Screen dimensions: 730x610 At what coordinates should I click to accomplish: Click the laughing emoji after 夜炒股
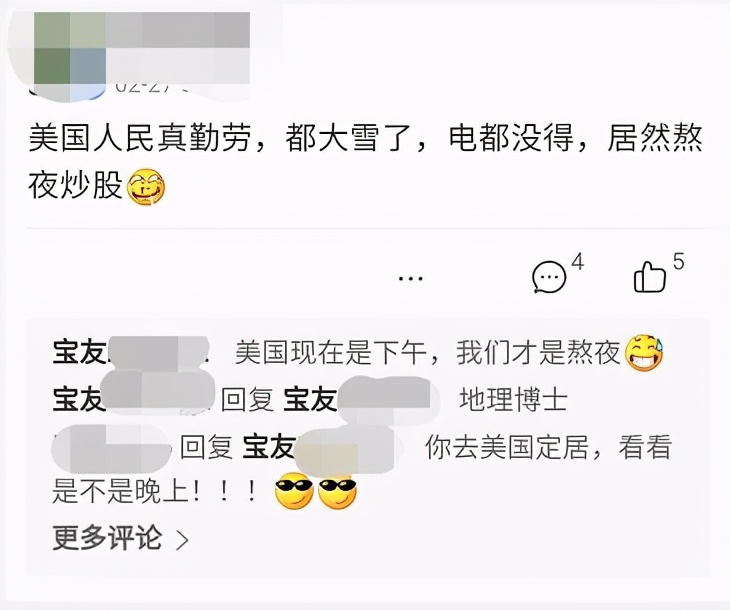pyautogui.click(x=146, y=187)
